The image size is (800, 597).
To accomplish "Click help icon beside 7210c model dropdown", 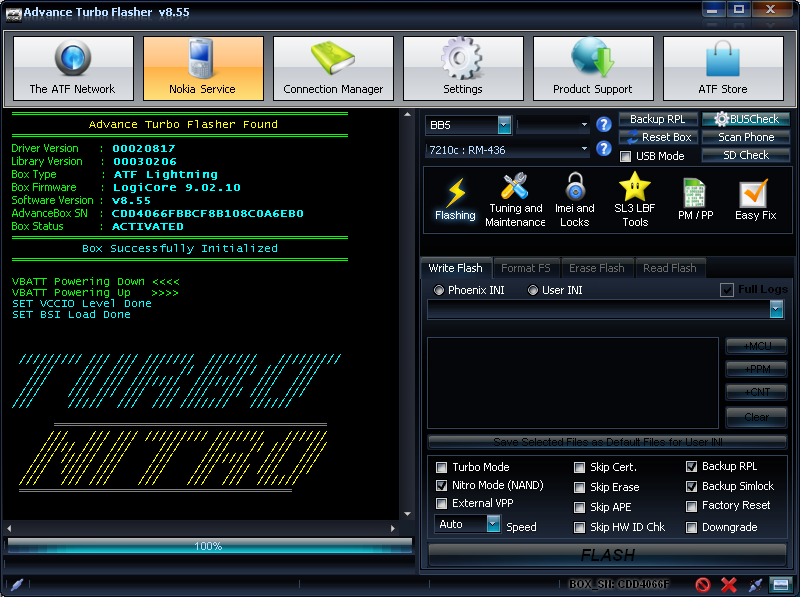I will click(x=604, y=148).
